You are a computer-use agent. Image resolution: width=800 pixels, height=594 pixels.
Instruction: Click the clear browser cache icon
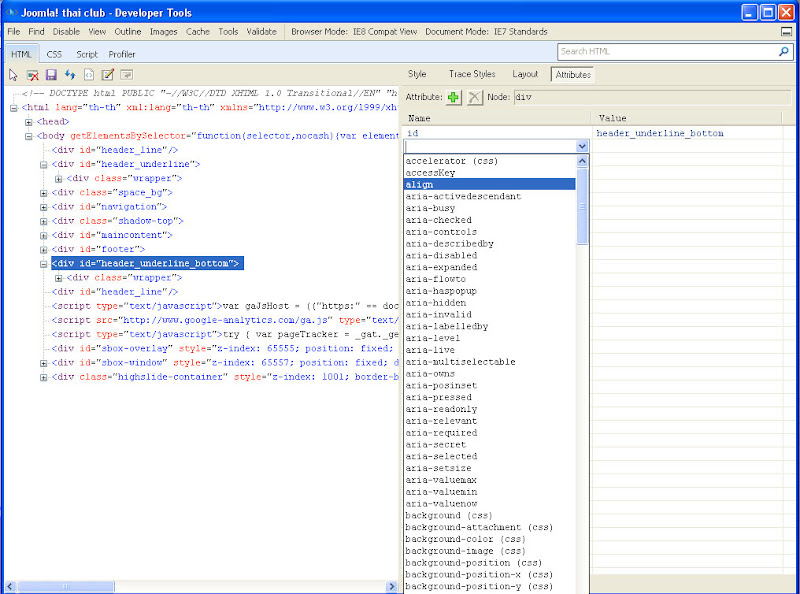point(33,75)
